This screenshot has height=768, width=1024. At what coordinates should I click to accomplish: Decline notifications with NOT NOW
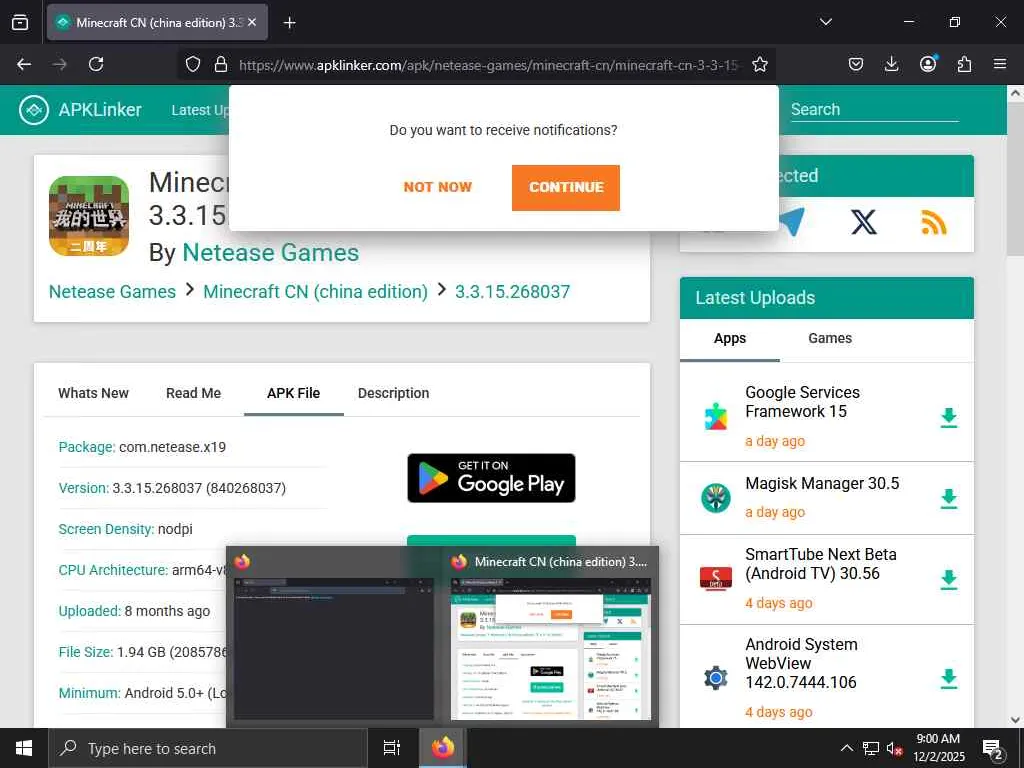click(438, 187)
